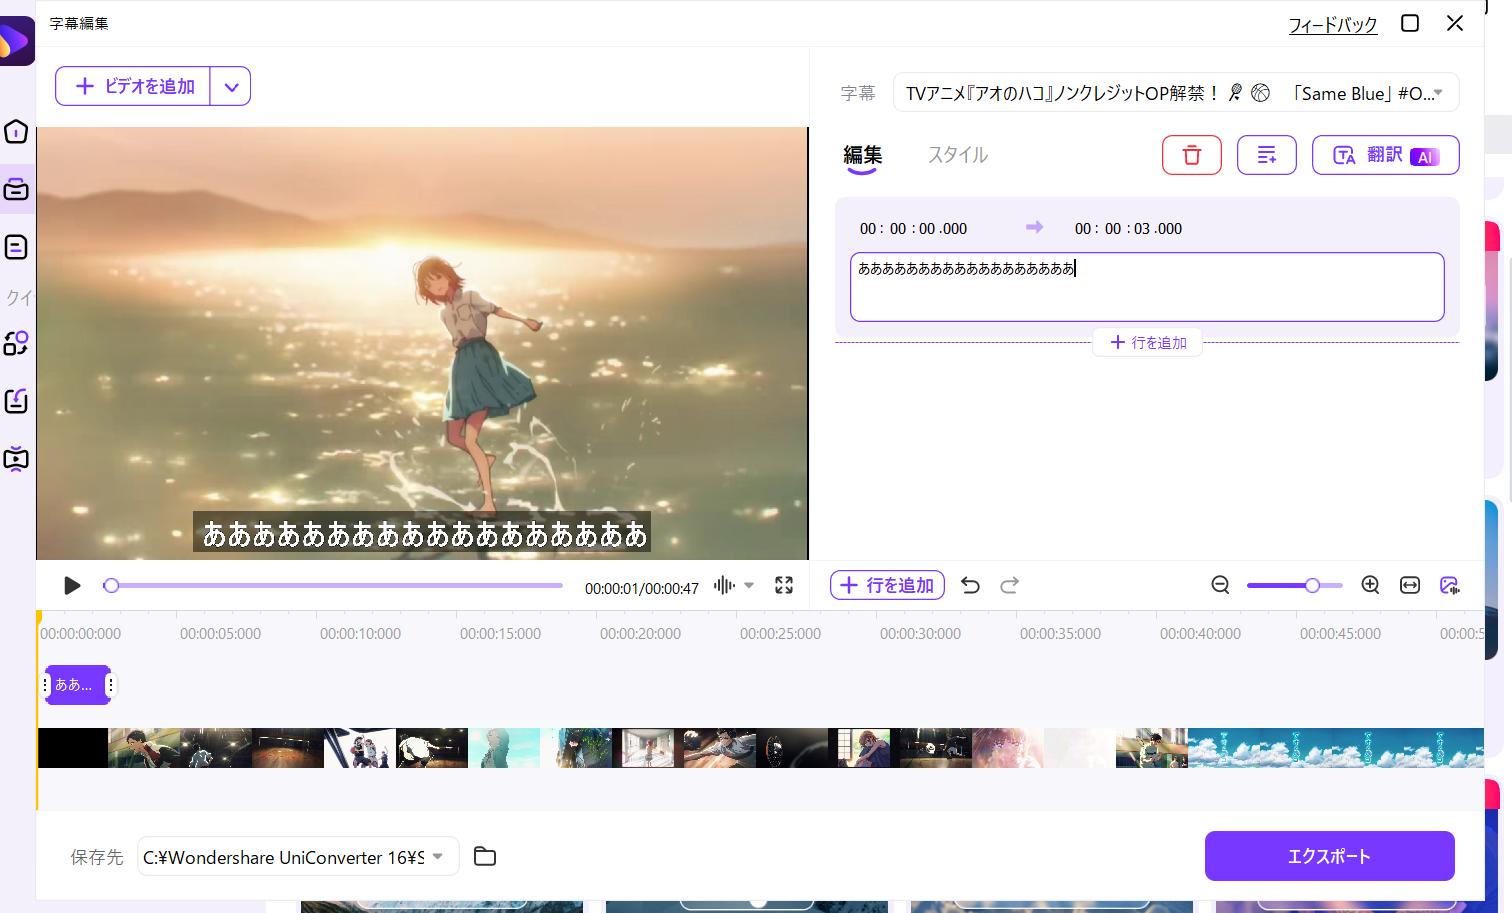Click the small 行を追加 below the subtitle

(1147, 343)
